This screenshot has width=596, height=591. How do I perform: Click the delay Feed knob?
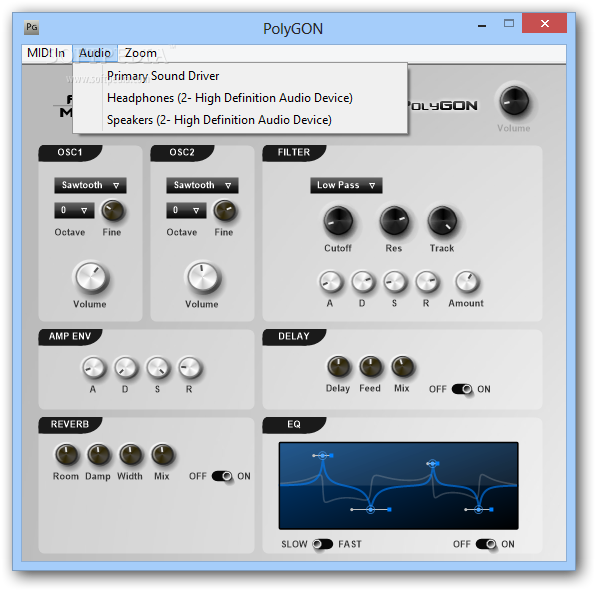[x=370, y=366]
